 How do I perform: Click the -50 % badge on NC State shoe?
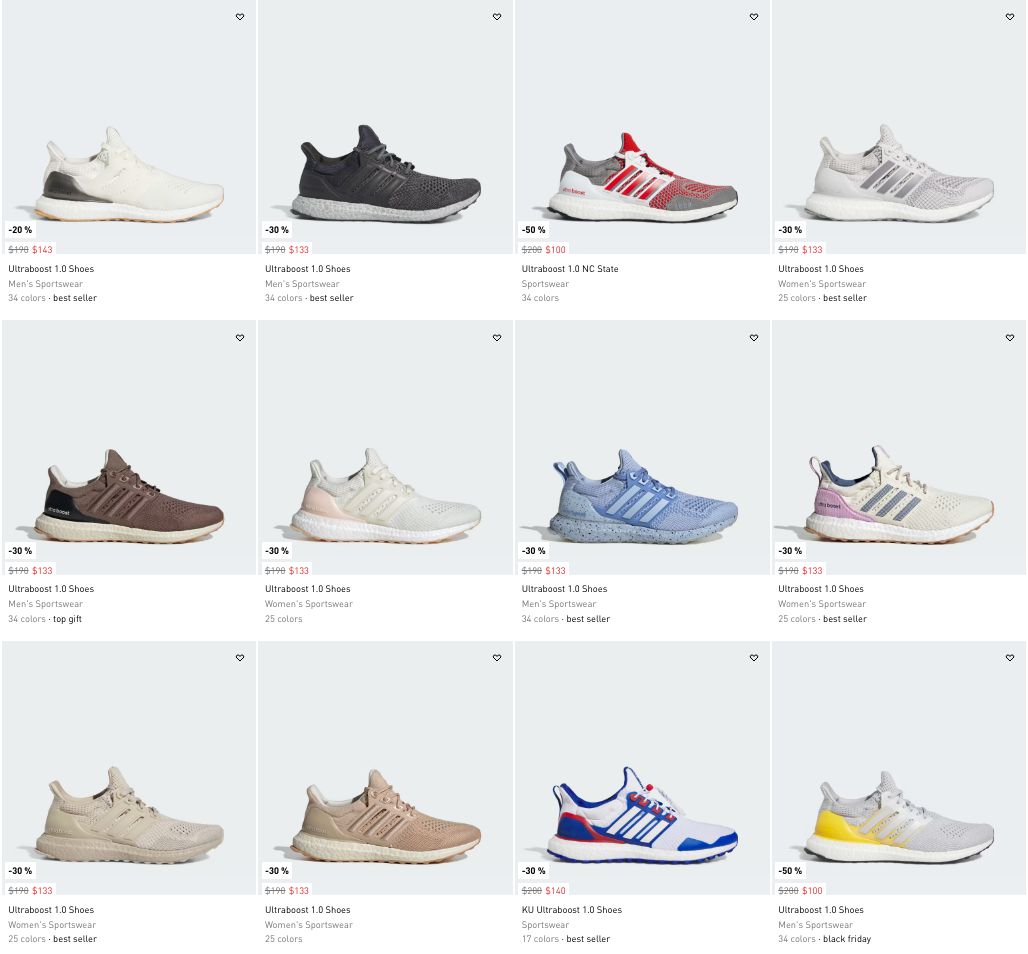534,230
